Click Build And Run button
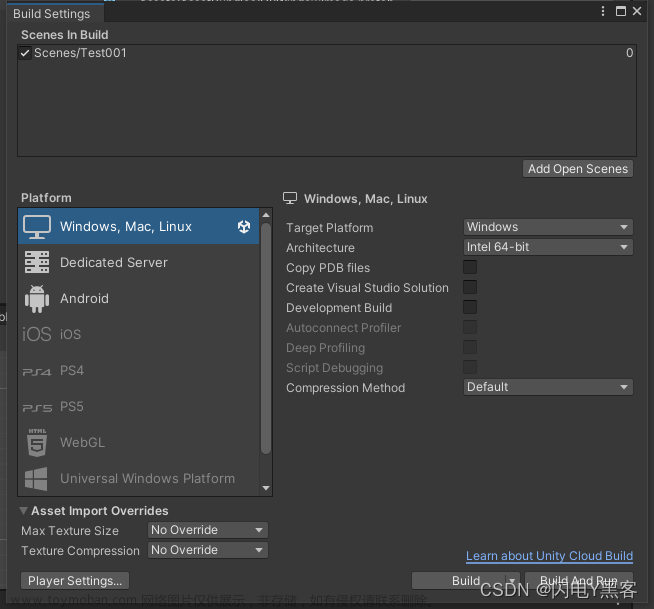The image size is (654, 609). [x=579, y=580]
